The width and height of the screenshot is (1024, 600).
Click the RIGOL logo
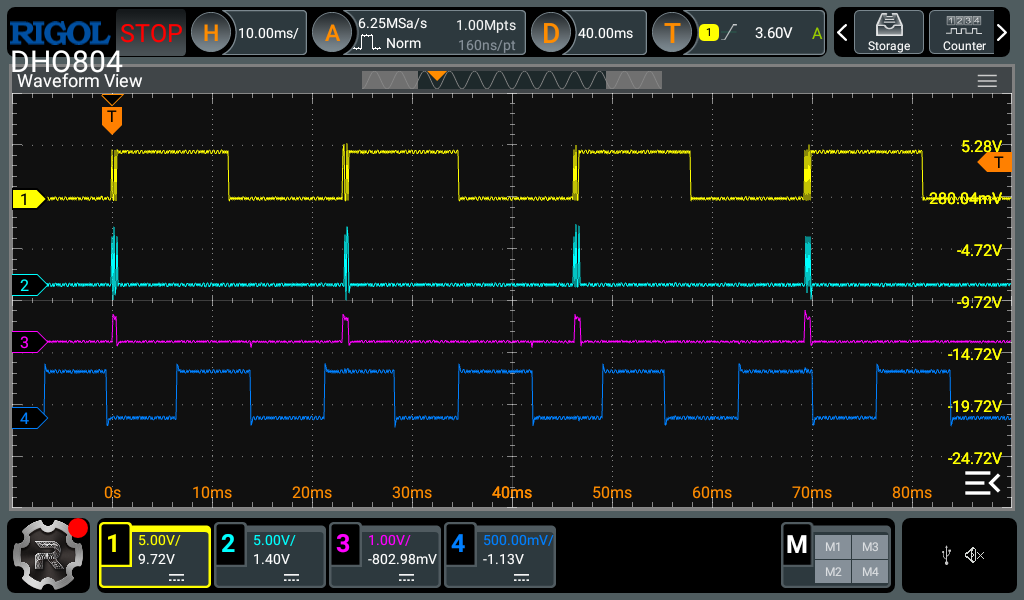pyautogui.click(x=59, y=33)
